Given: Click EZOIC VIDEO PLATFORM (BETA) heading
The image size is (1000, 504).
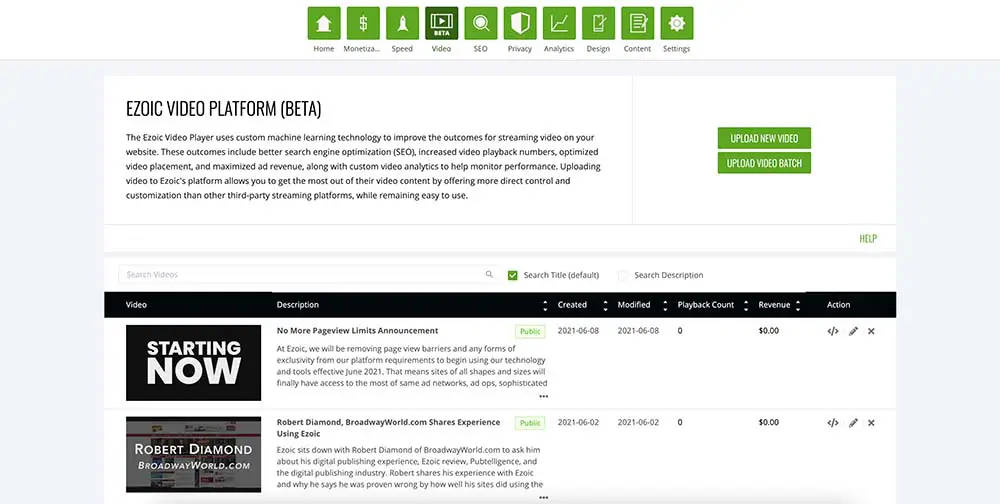Looking at the screenshot, I should point(223,109).
